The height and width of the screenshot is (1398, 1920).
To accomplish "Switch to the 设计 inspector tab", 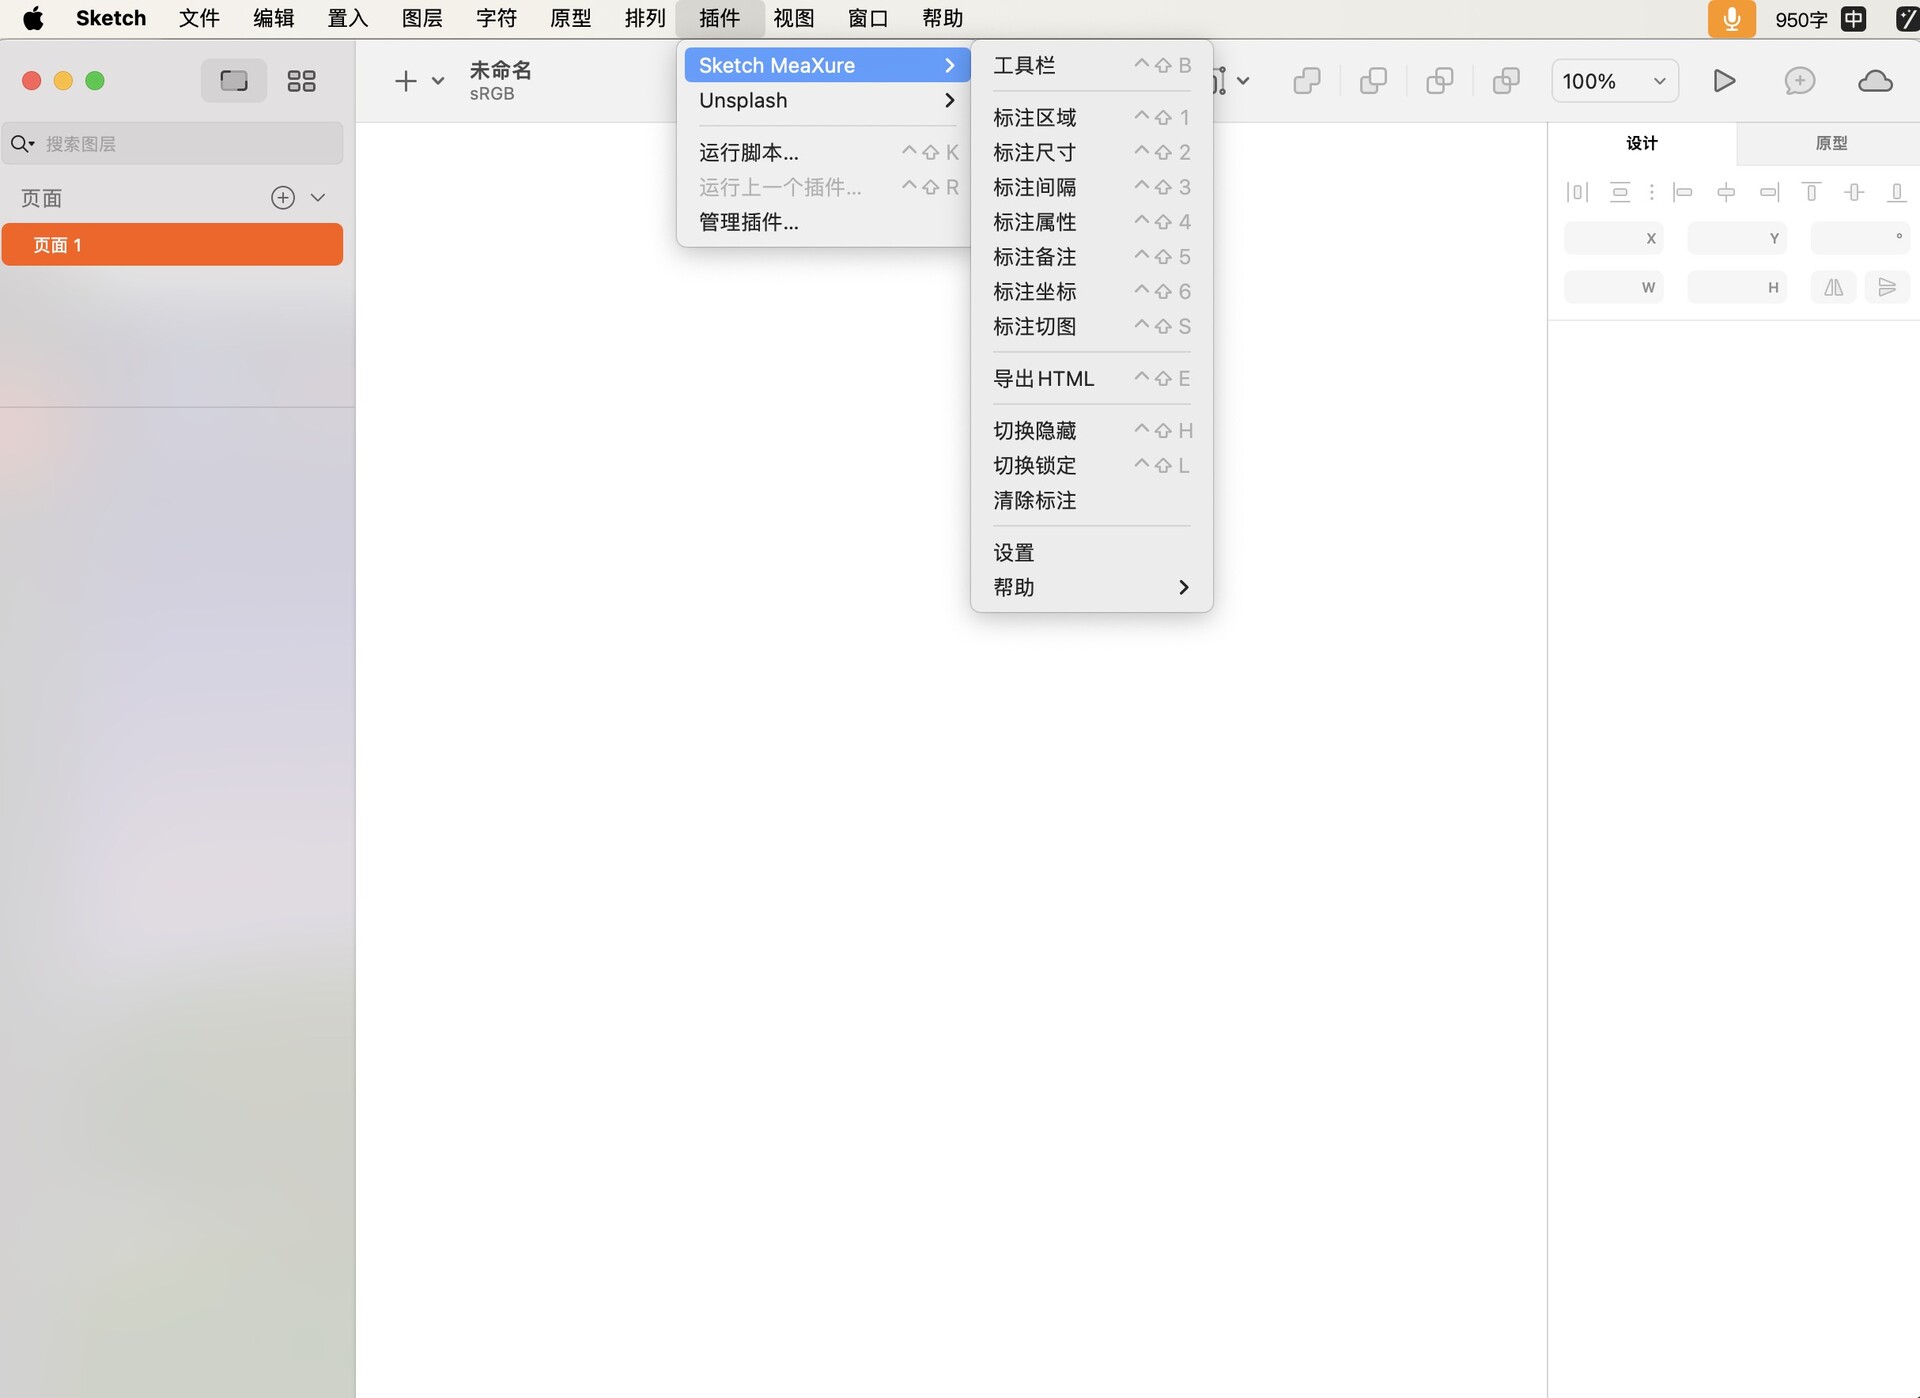I will 1642,143.
